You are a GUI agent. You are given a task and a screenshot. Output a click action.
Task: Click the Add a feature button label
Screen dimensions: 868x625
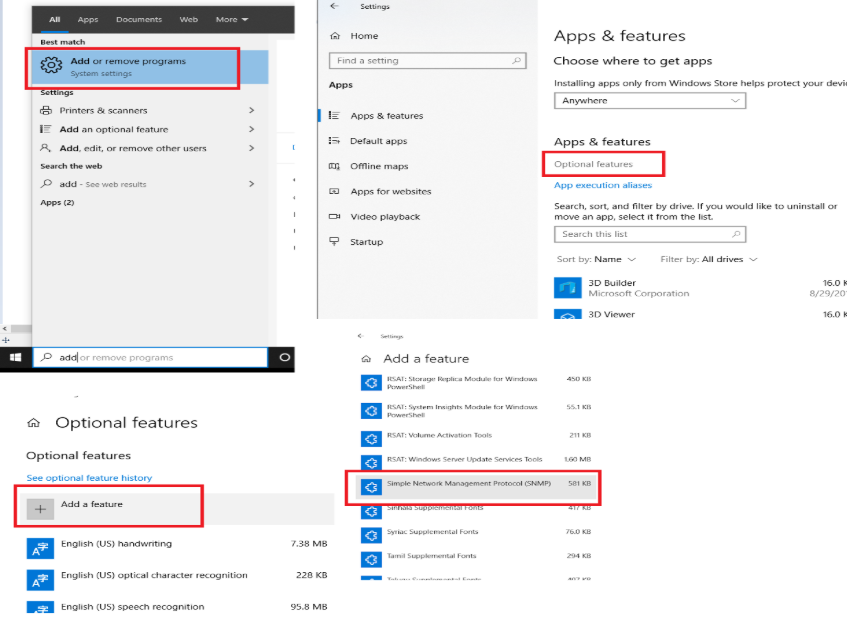[92, 504]
